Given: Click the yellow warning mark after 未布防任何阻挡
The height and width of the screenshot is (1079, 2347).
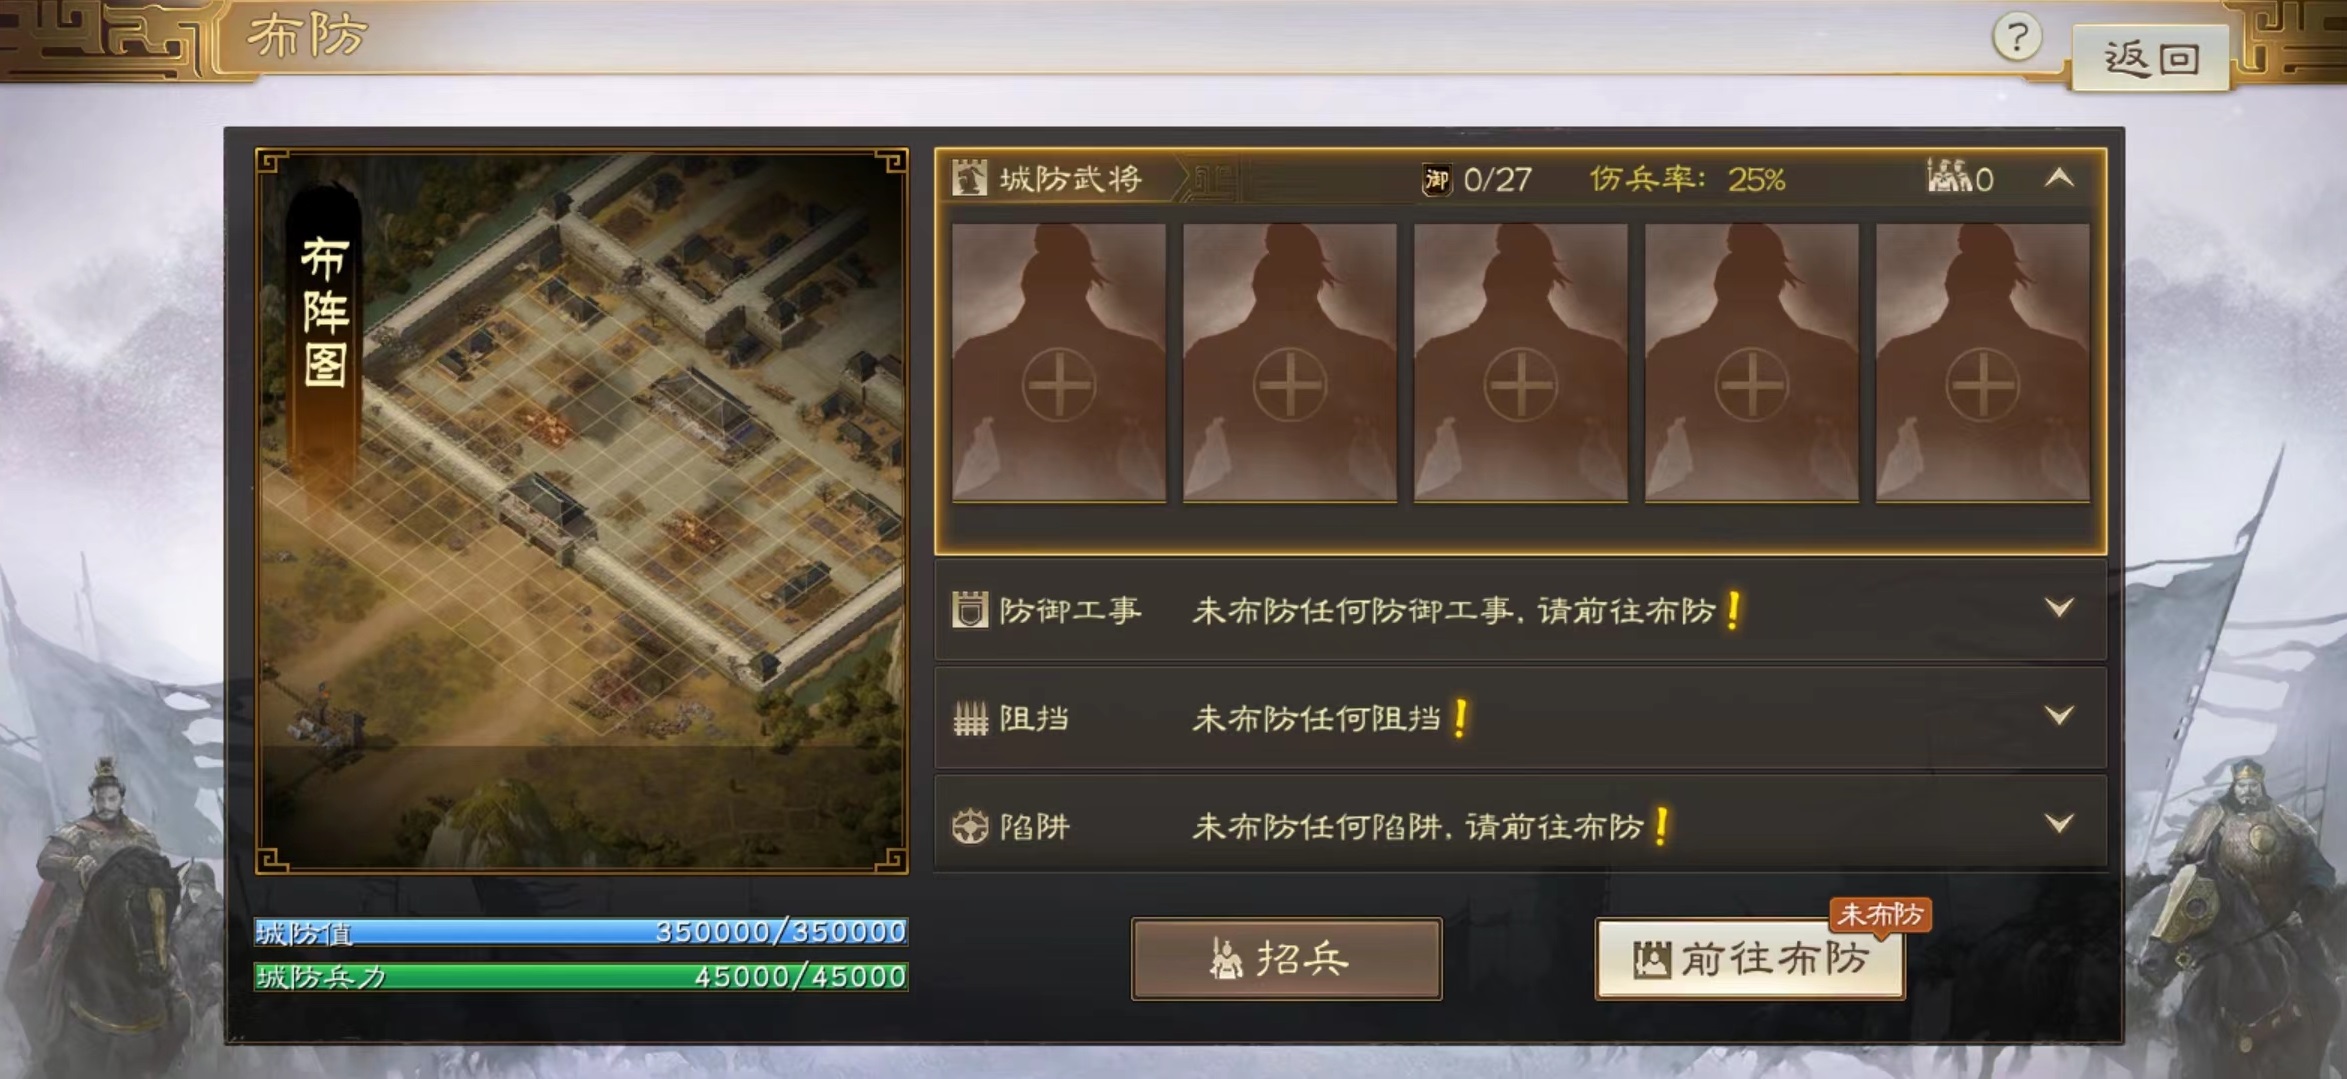Looking at the screenshot, I should pos(1460,717).
